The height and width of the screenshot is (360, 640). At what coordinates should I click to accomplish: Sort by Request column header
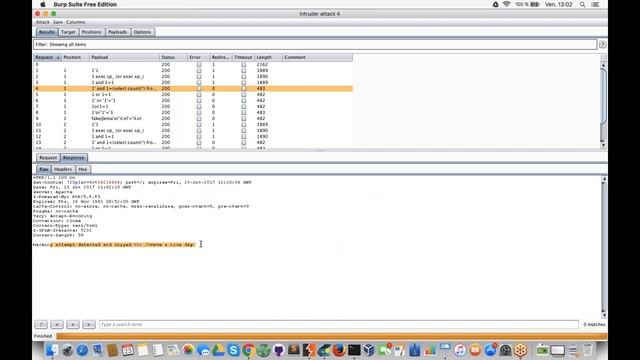coord(47,58)
